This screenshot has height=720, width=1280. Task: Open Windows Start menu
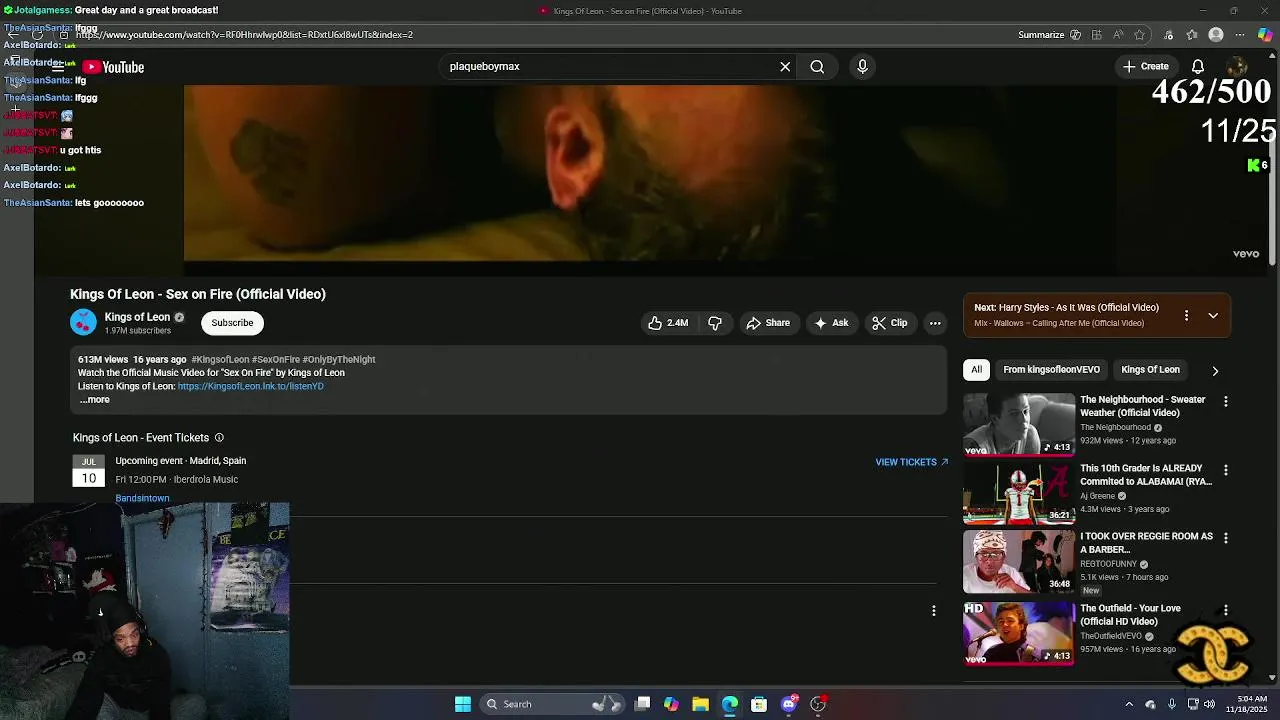(x=463, y=704)
